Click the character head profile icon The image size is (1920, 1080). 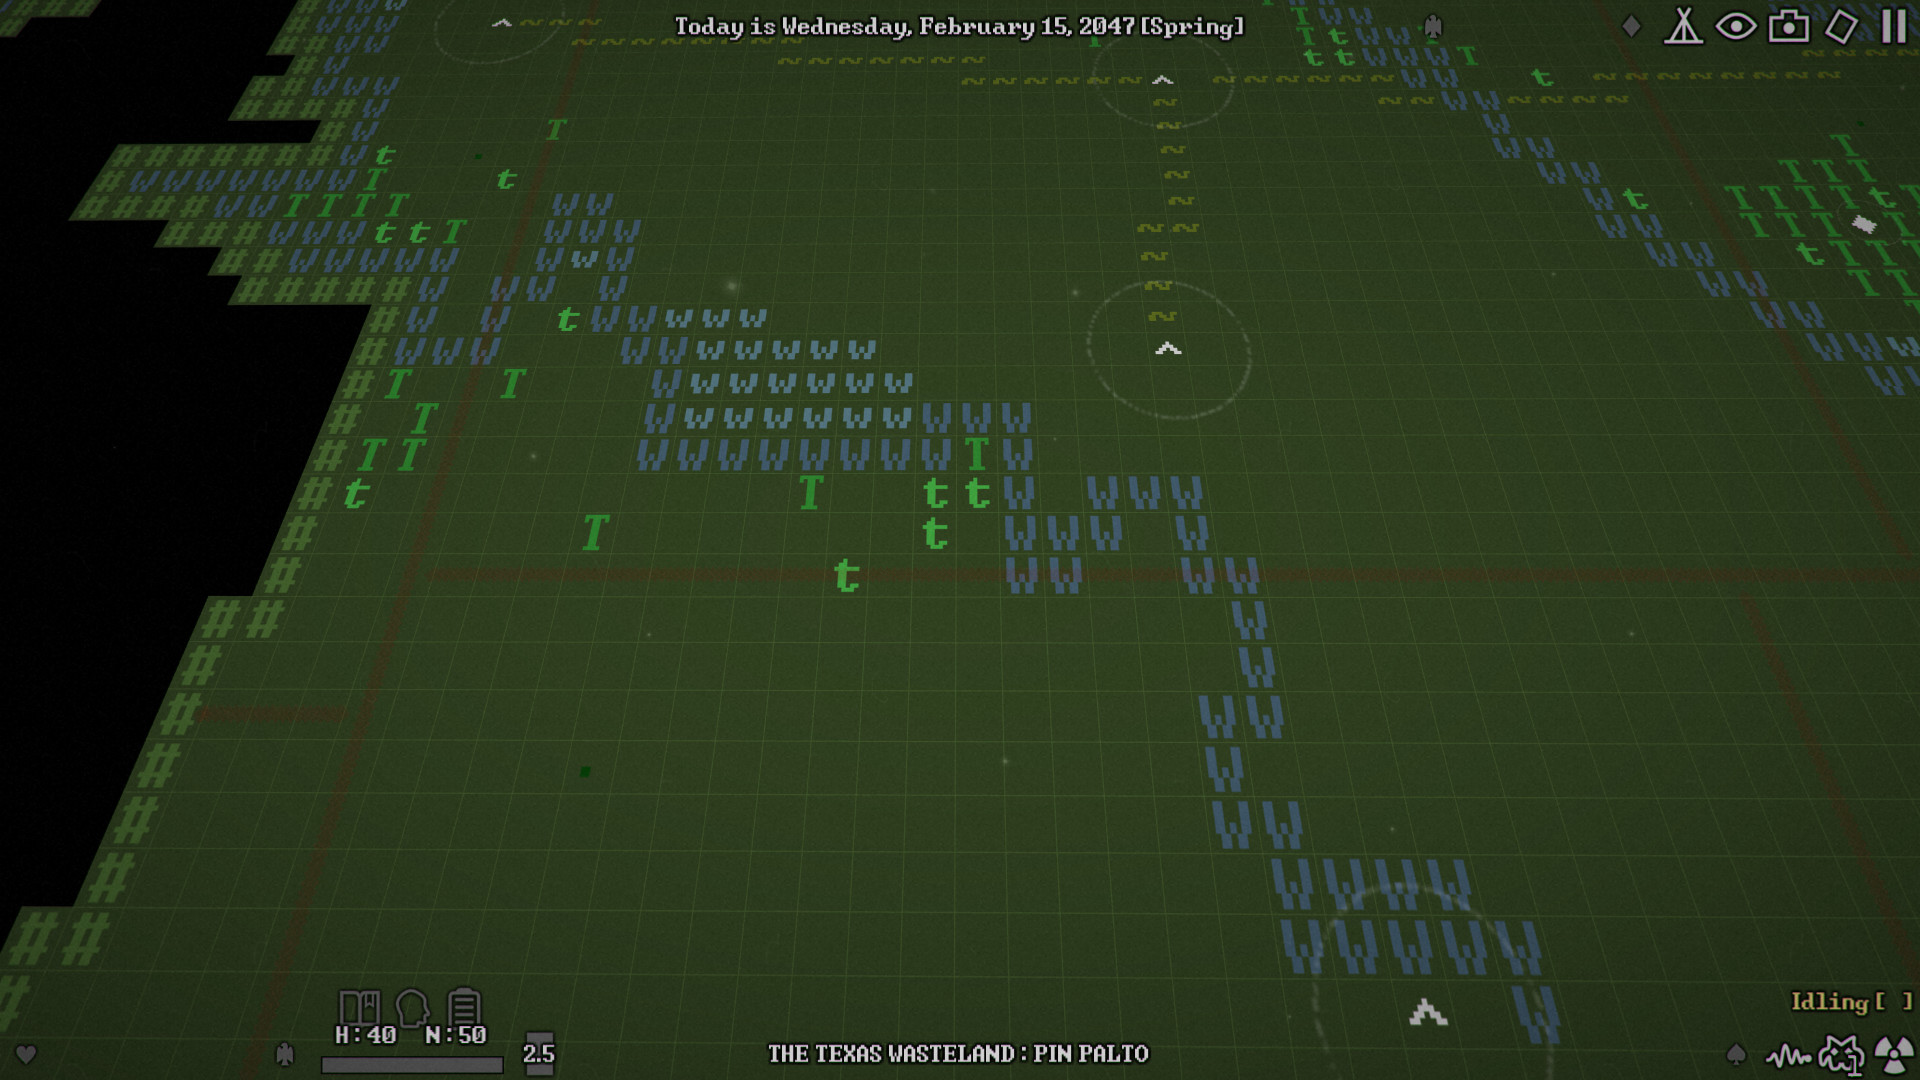pyautogui.click(x=414, y=1007)
